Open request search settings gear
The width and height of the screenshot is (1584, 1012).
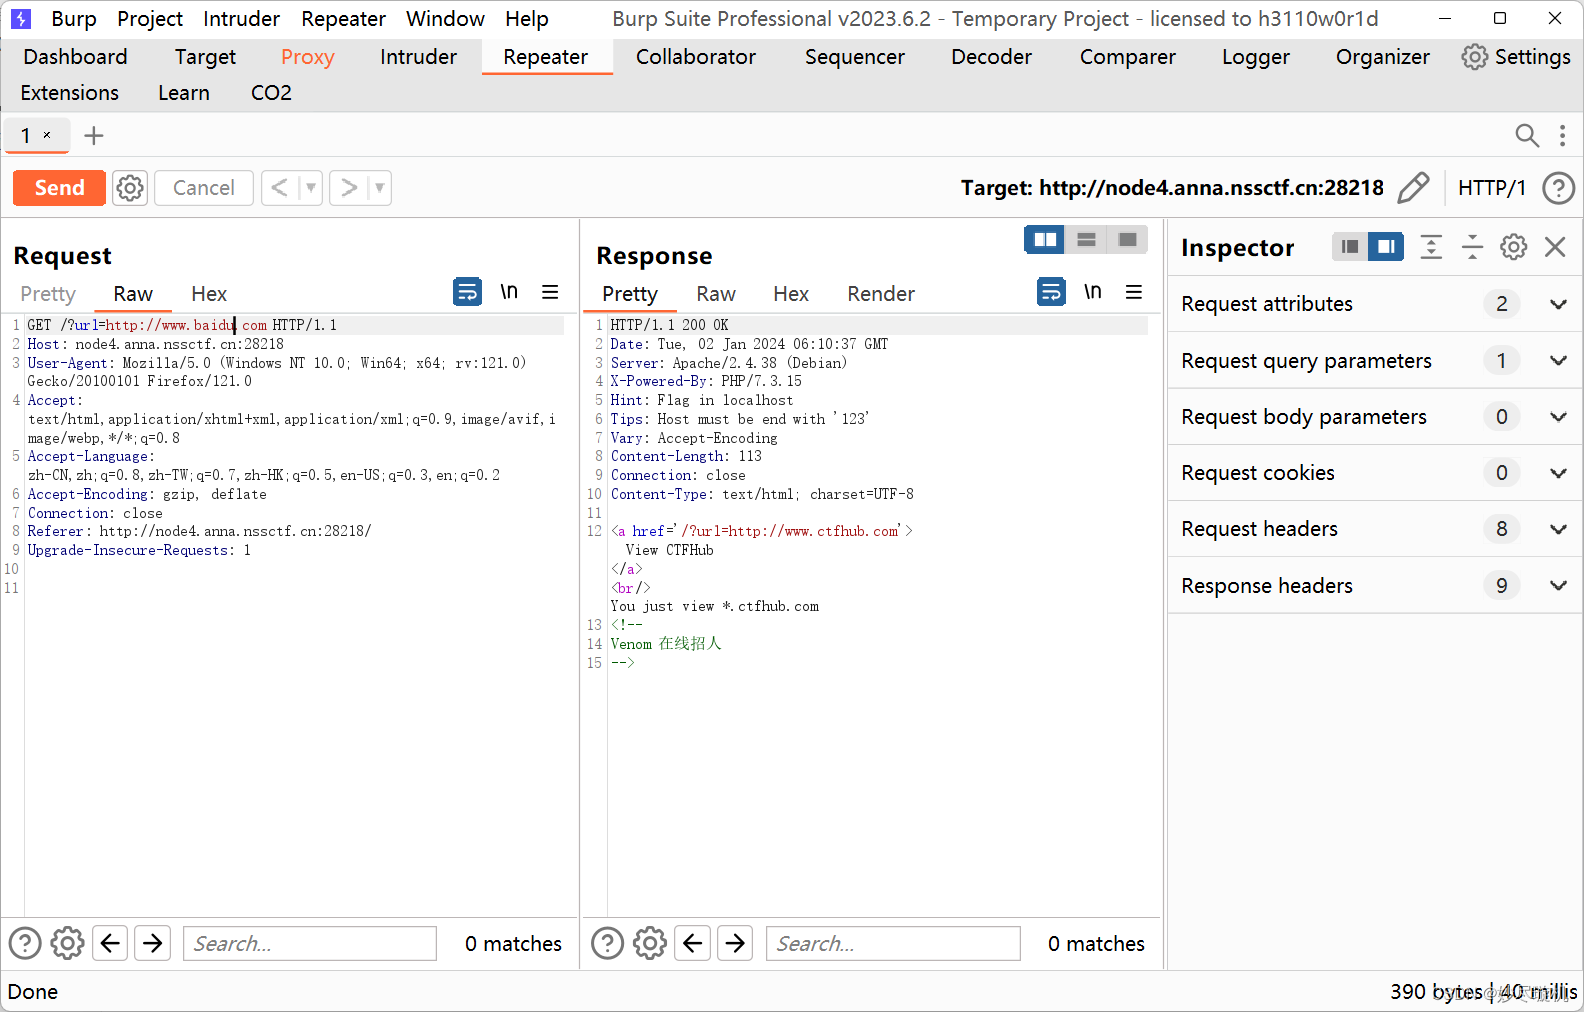pyautogui.click(x=67, y=943)
